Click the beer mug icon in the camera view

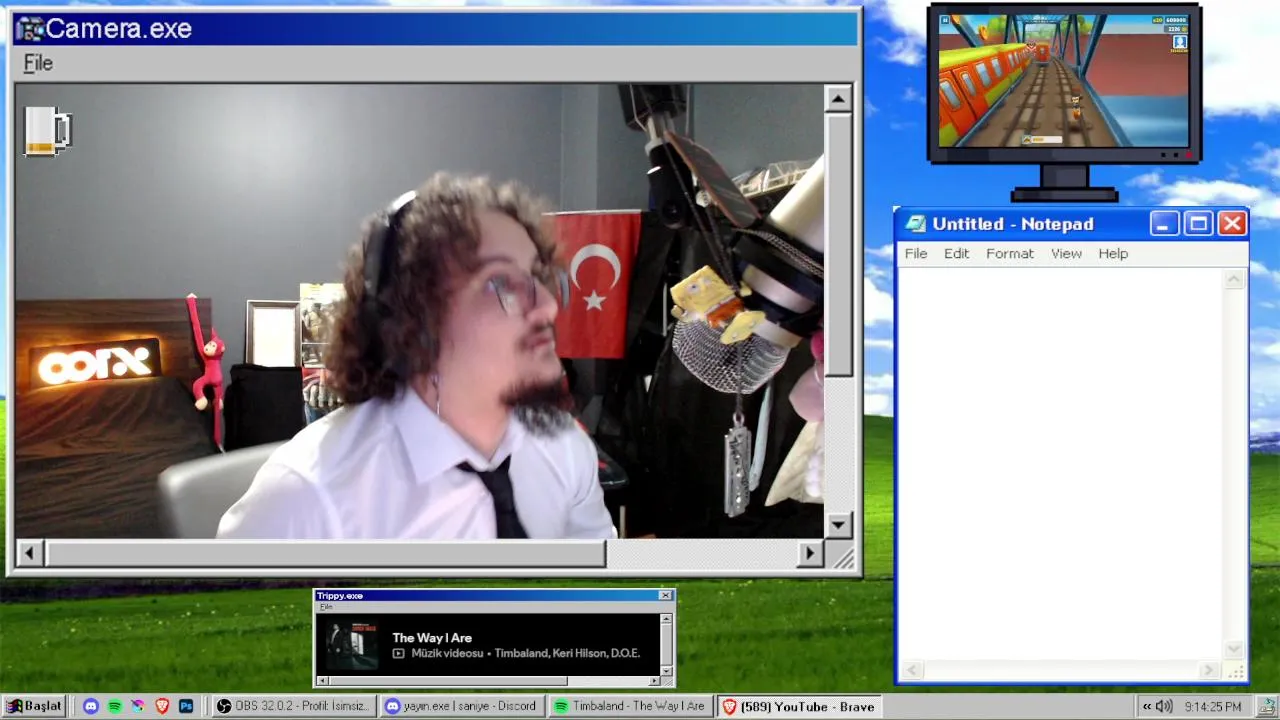(47, 131)
